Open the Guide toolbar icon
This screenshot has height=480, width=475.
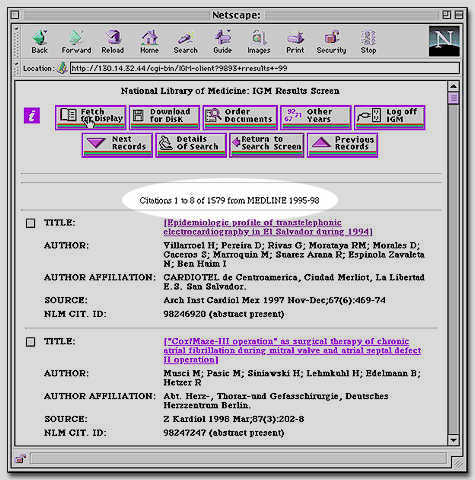[222, 42]
